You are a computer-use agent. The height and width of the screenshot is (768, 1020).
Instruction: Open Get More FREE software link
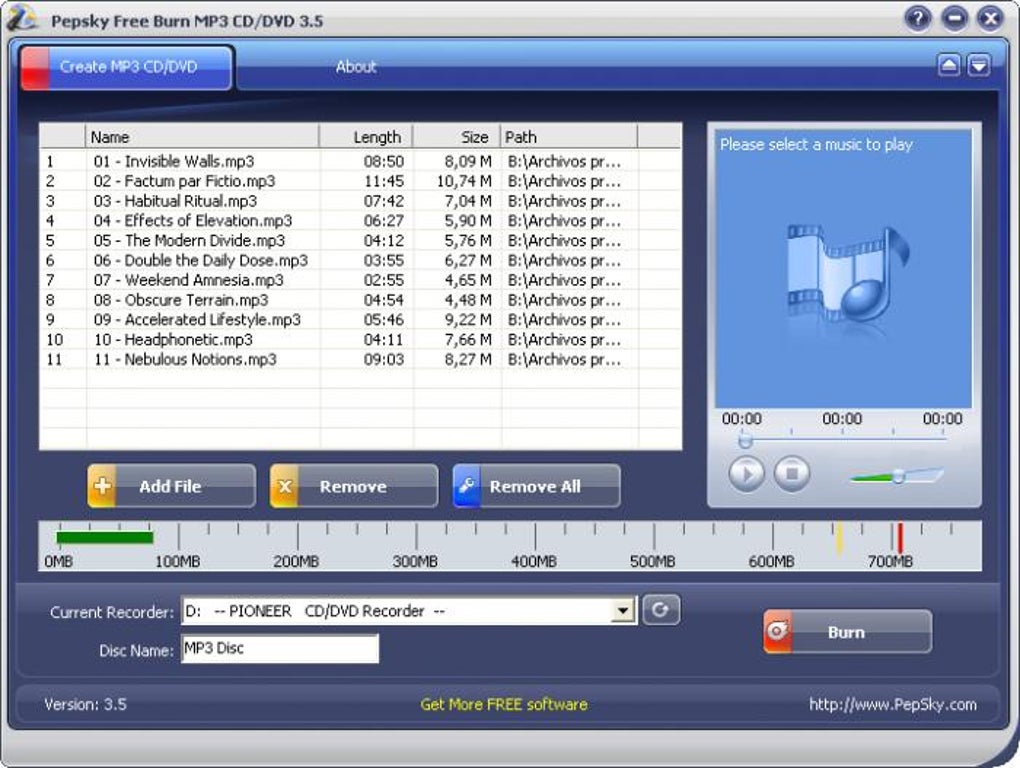503,704
